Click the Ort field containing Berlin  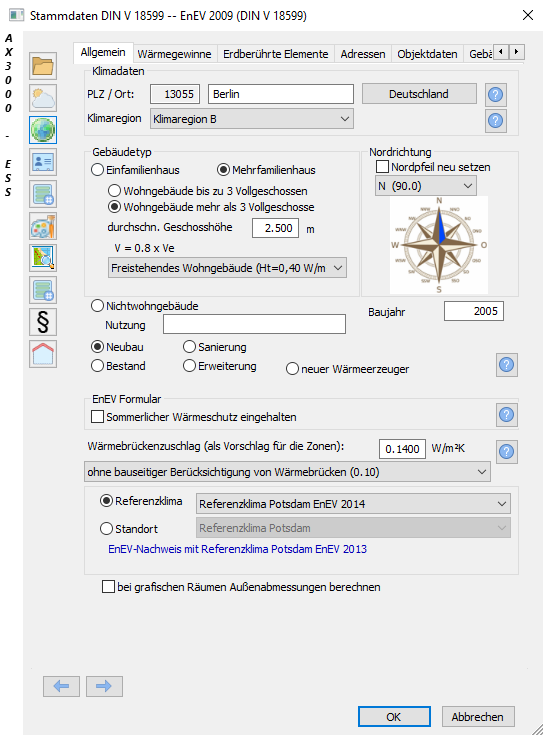[281, 94]
